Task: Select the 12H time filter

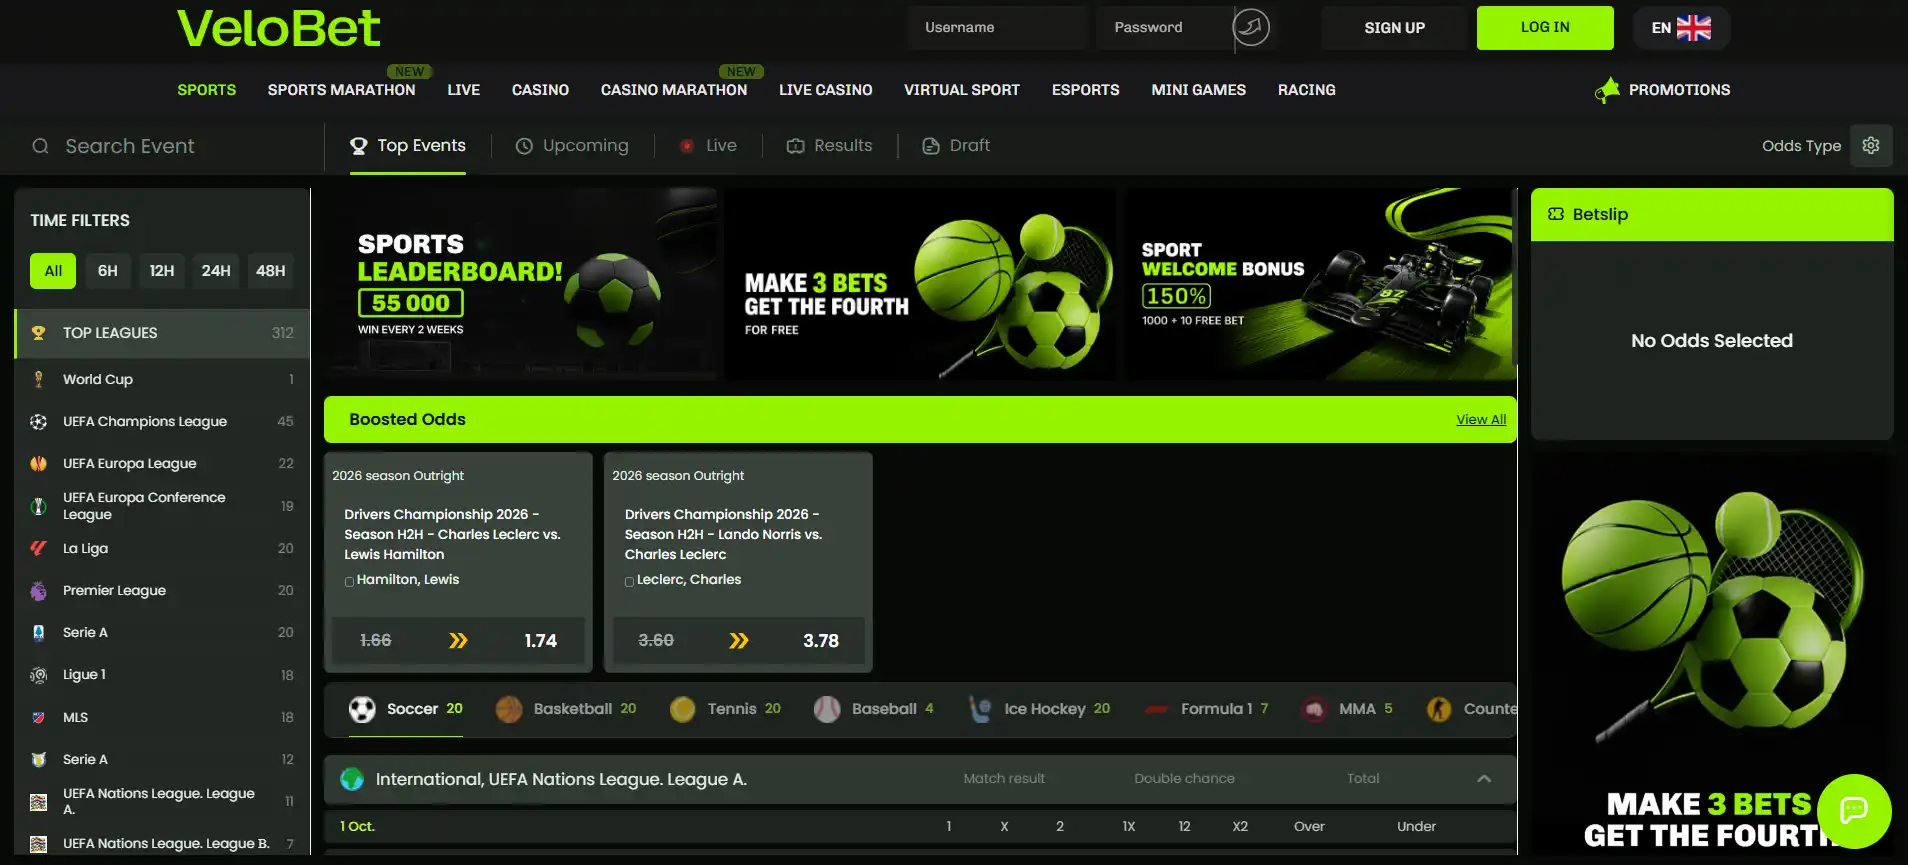Action: point(162,270)
